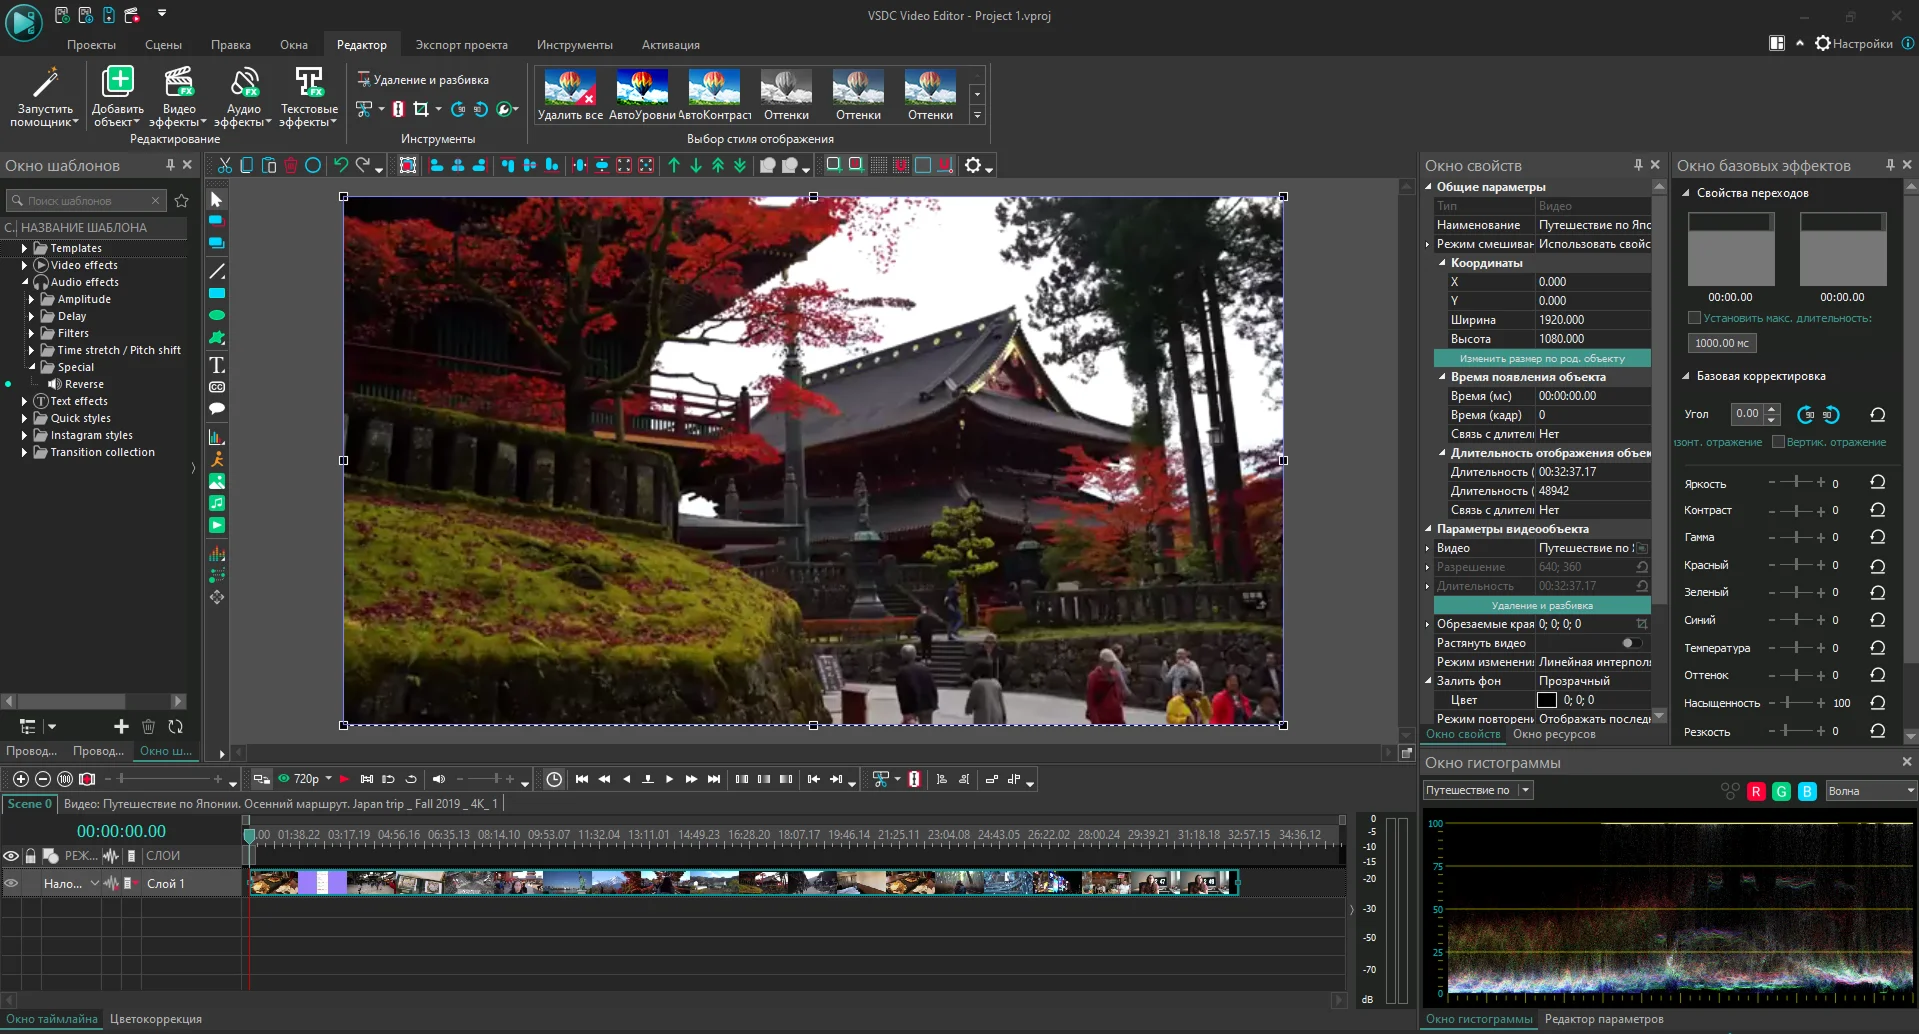Switch to Редактор параметров tab
1919x1034 pixels.
click(x=1604, y=1019)
